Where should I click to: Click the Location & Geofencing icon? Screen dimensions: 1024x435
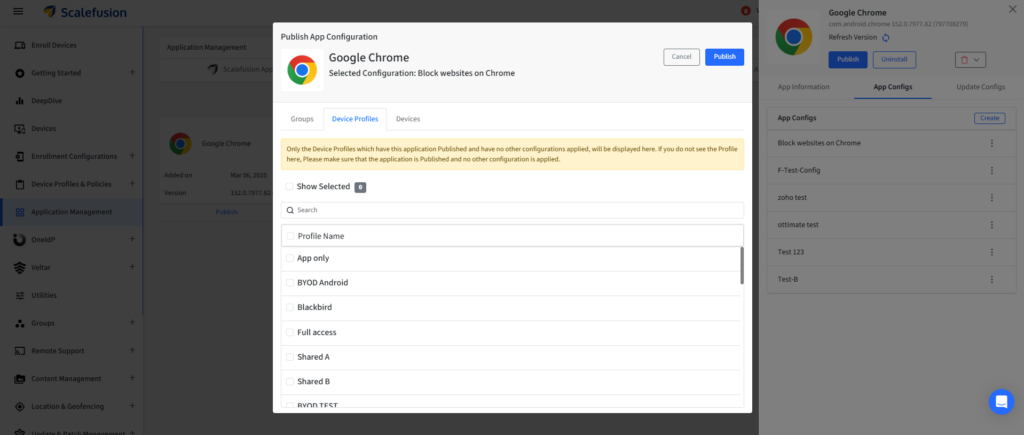20,406
